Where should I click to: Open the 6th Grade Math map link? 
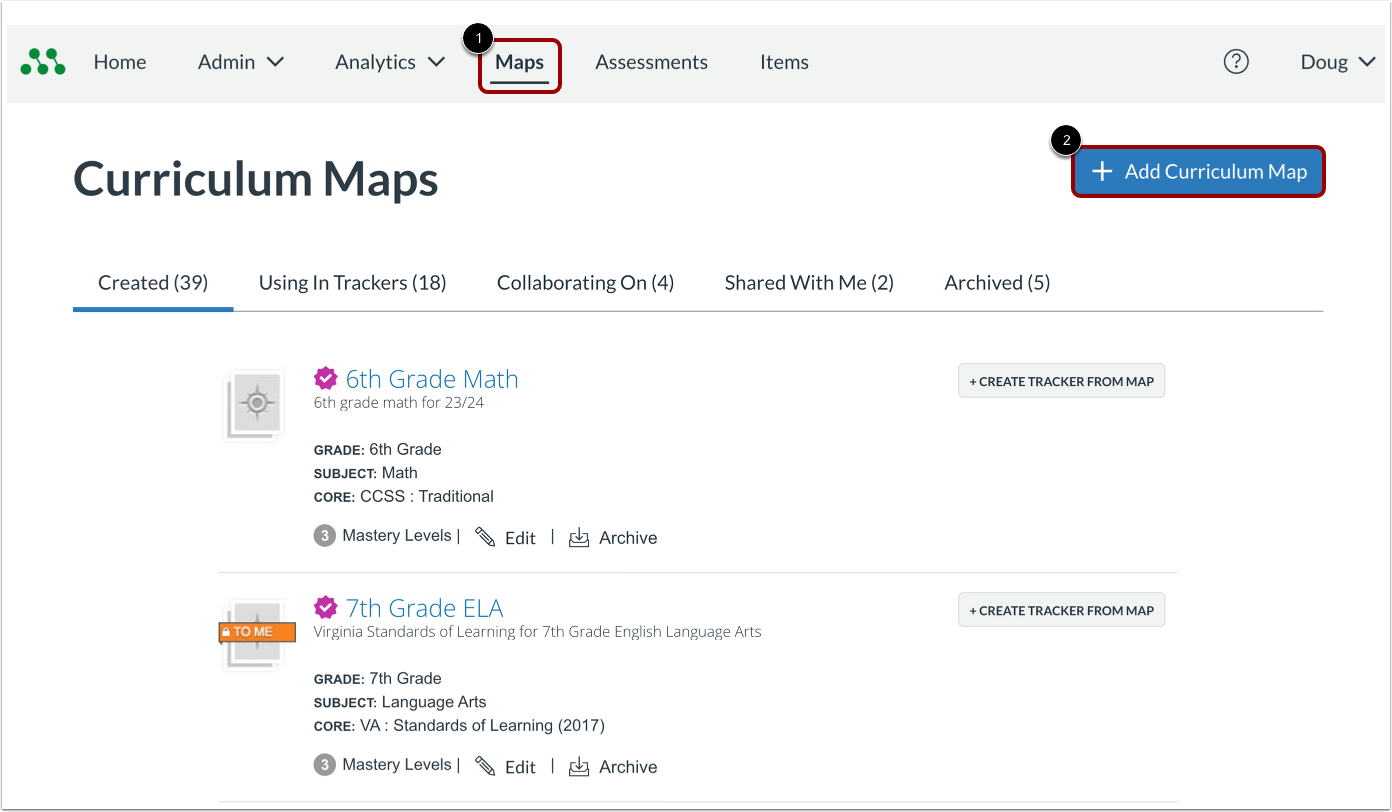(x=432, y=379)
